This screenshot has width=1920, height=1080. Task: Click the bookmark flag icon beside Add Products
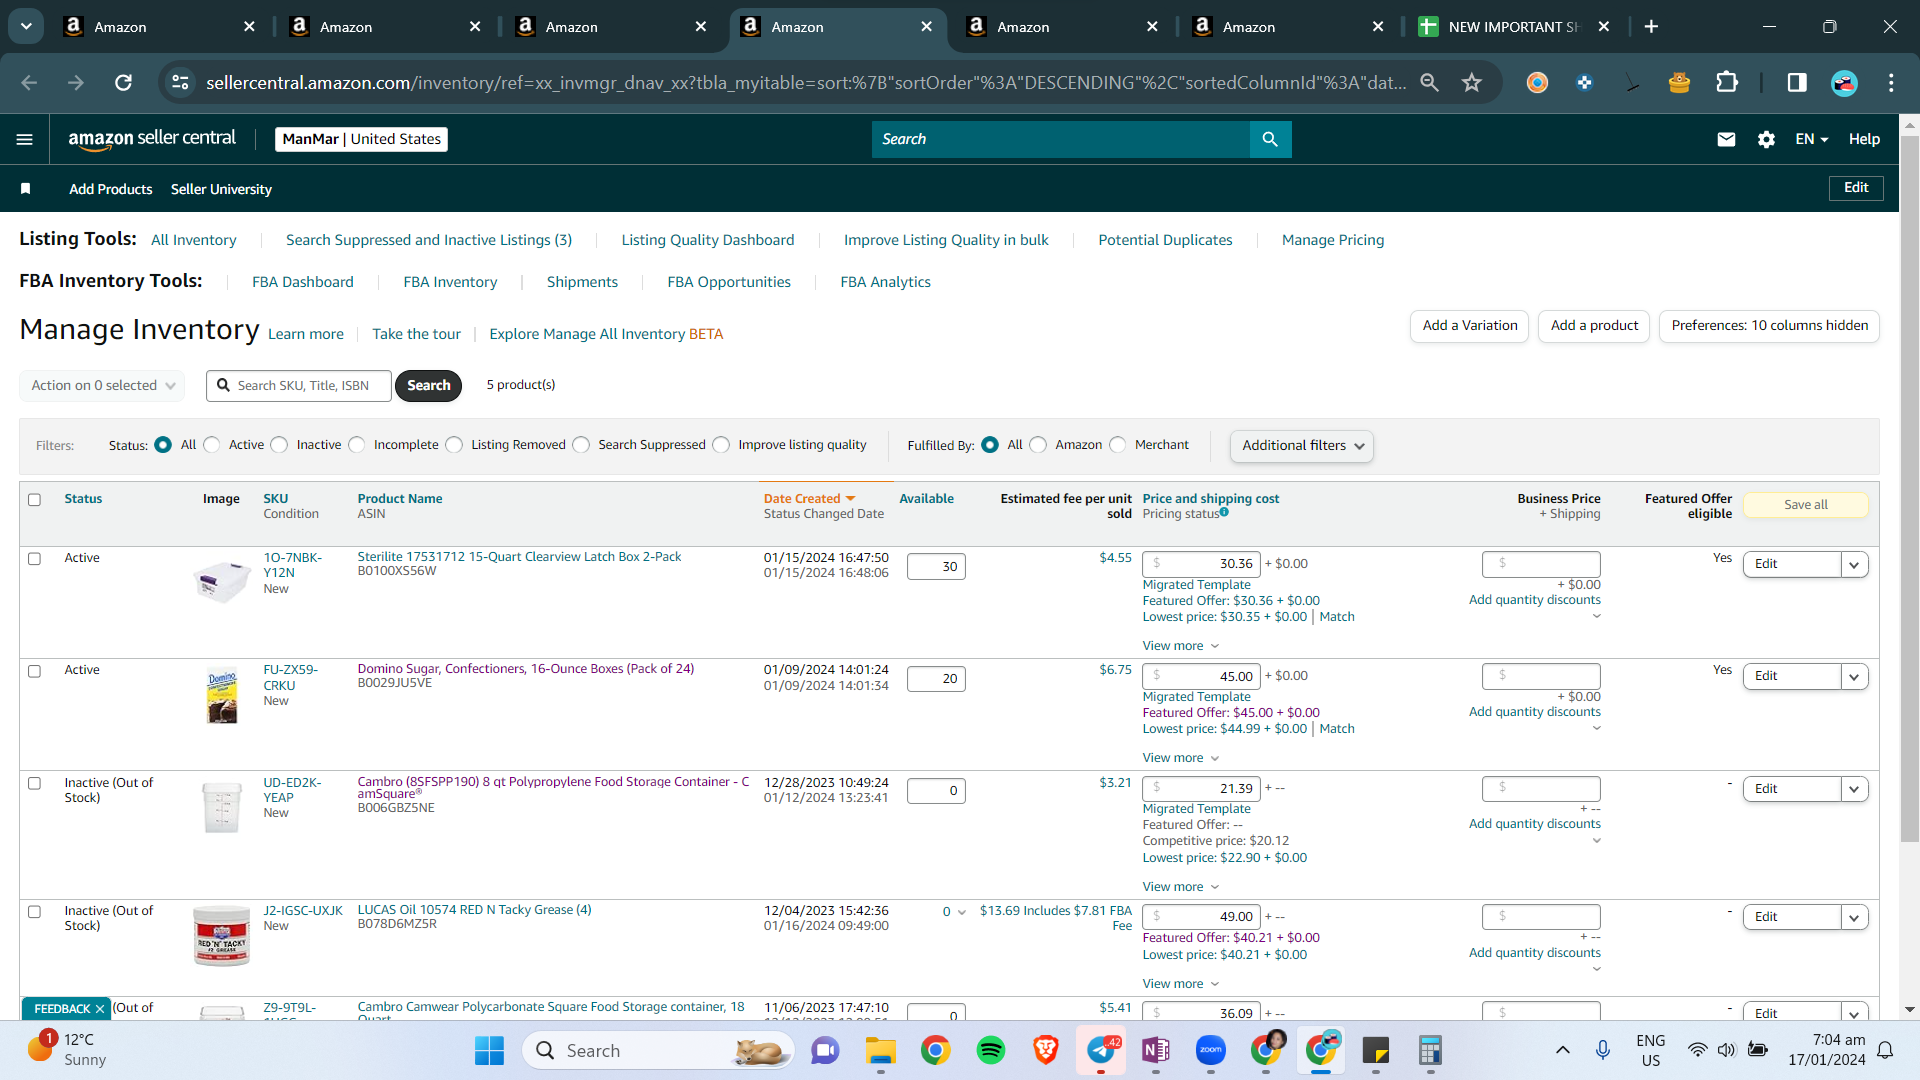pos(26,189)
